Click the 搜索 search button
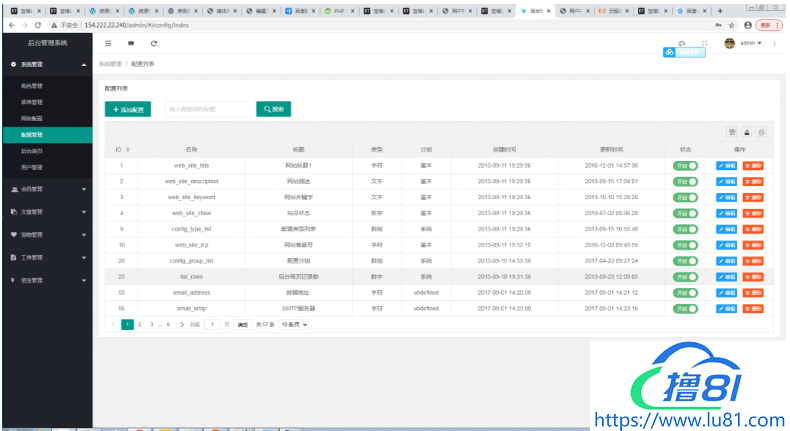This screenshot has width=790, height=431. pyautogui.click(x=273, y=109)
